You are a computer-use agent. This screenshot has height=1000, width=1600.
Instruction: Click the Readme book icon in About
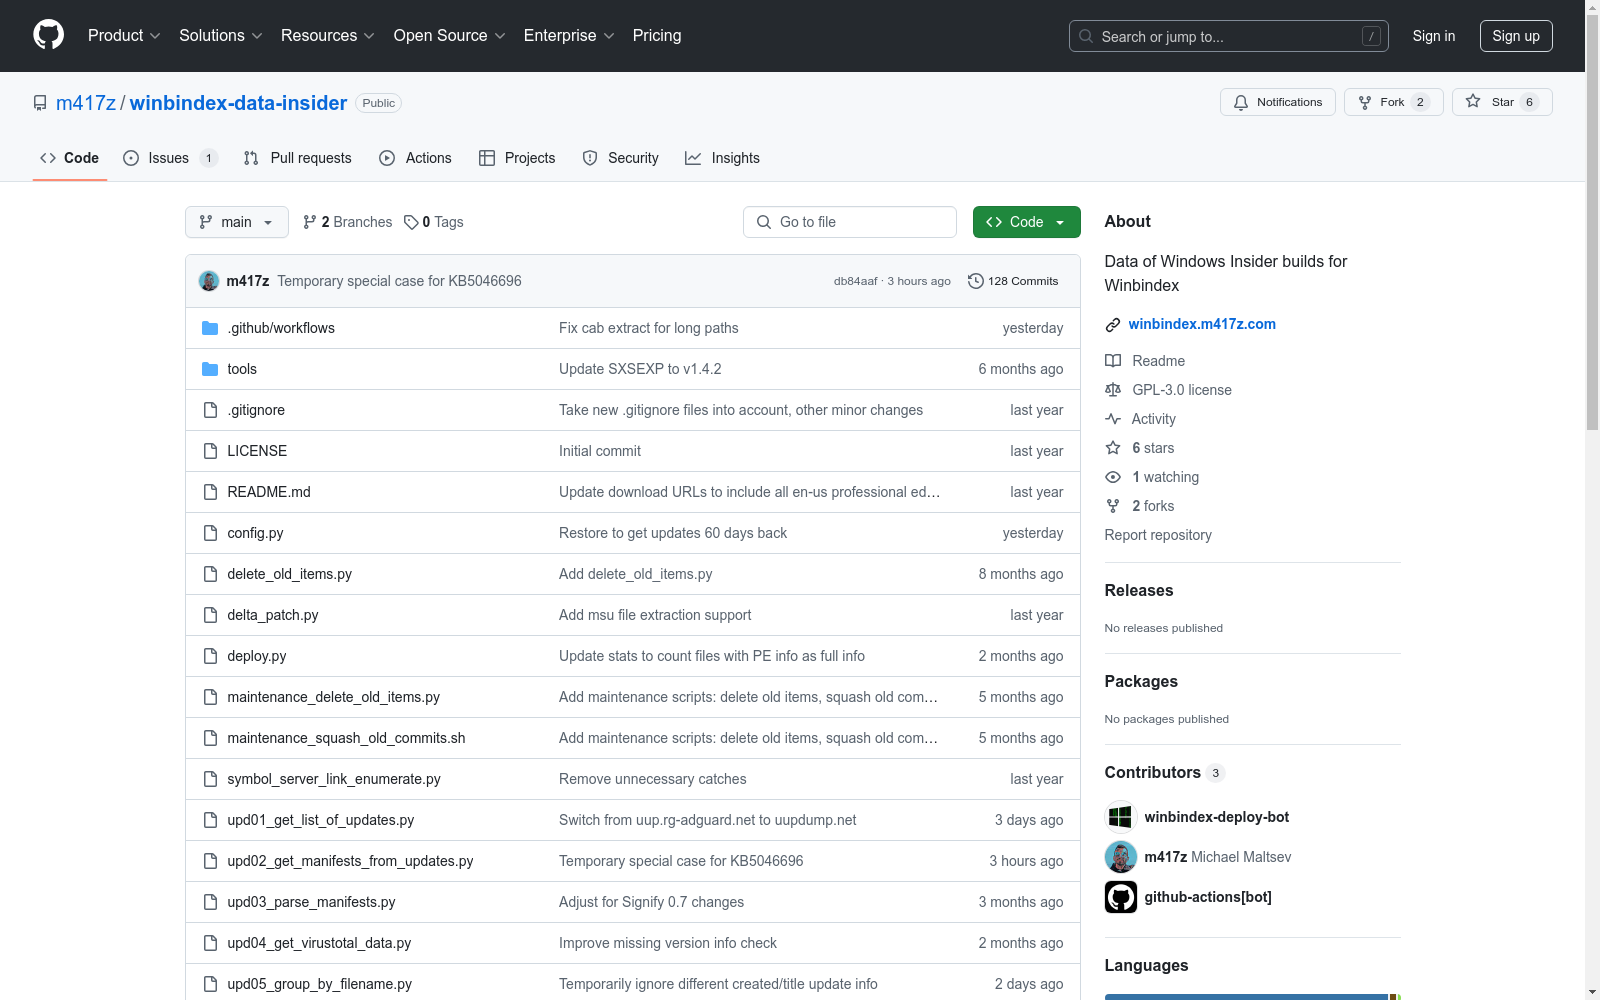(1113, 361)
